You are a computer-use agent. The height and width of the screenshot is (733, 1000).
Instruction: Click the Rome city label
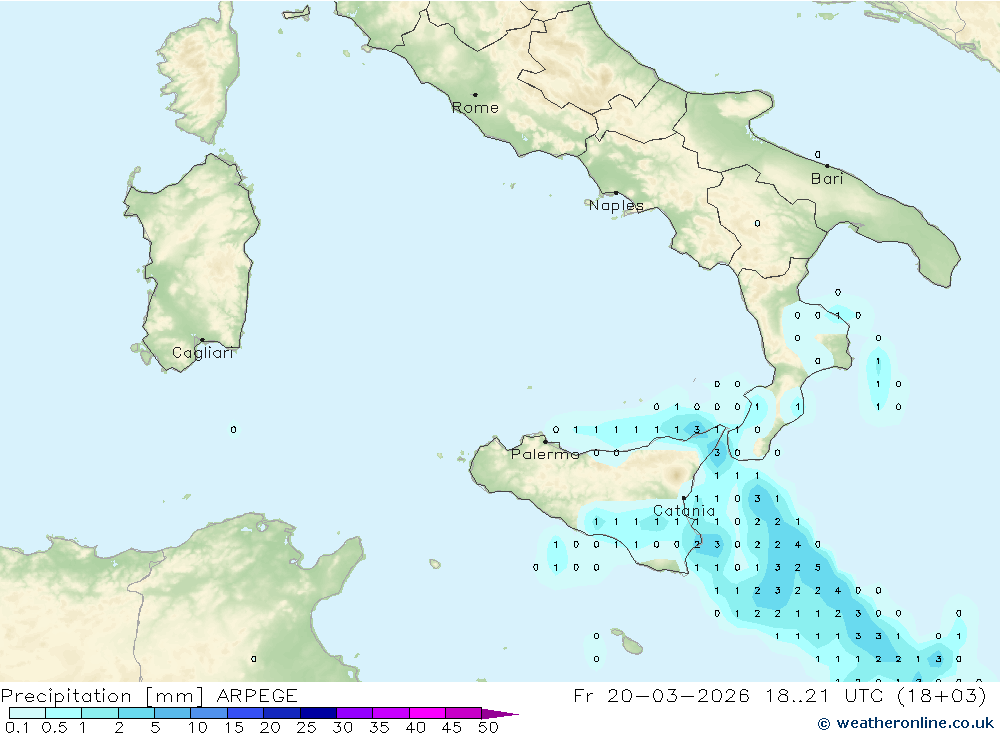(475, 108)
